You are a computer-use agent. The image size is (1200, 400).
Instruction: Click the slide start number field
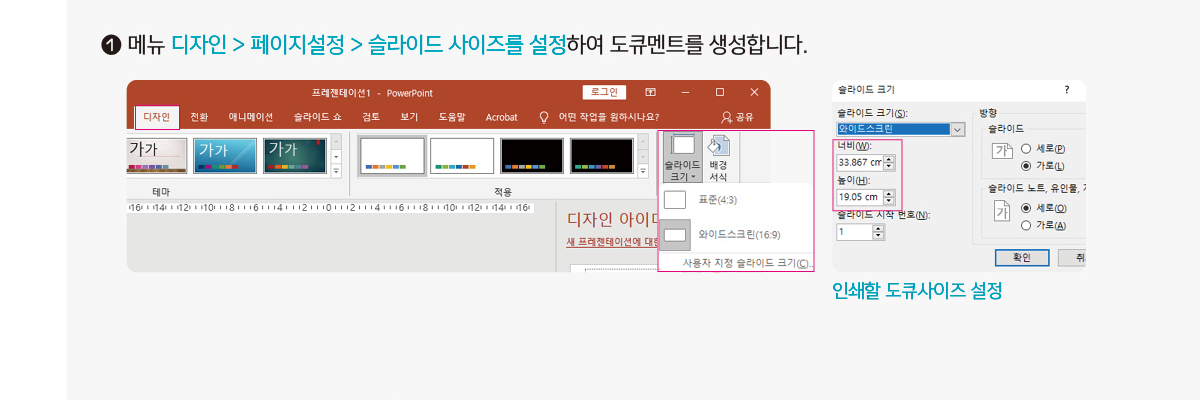(854, 231)
